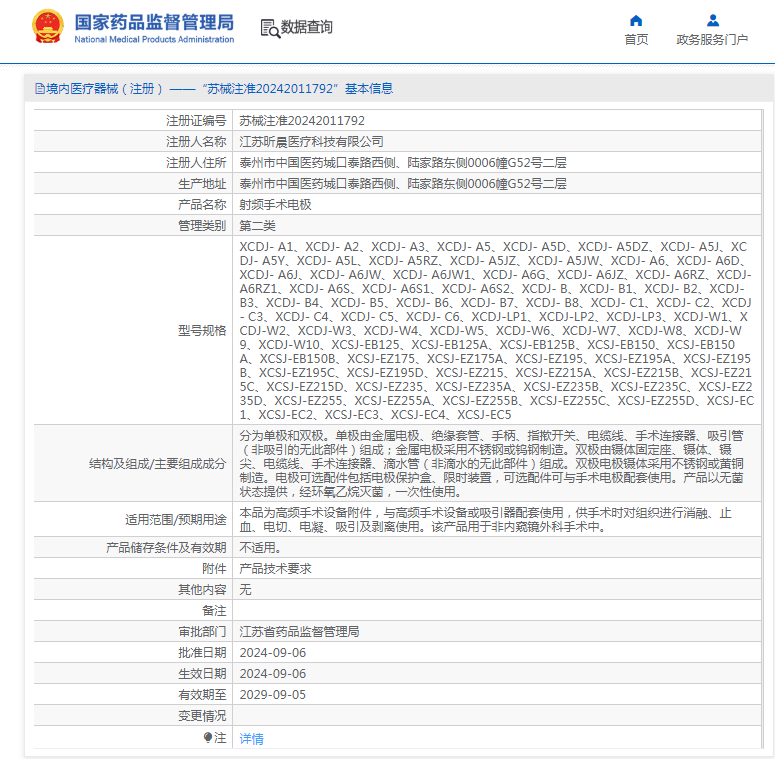Click the bulb icon beside 注
Viewport: 775px width, 759px height.
click(x=208, y=737)
